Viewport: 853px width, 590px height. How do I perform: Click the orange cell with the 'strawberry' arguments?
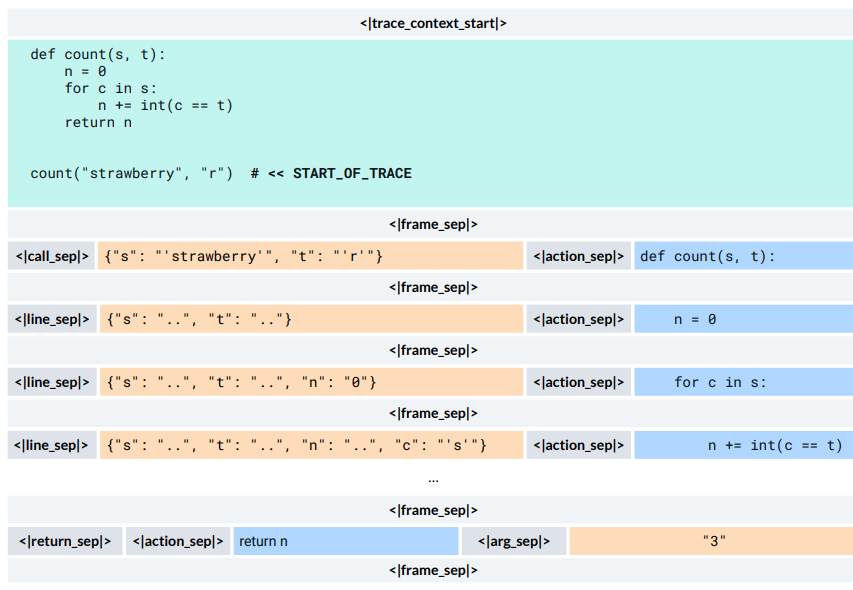[310, 256]
